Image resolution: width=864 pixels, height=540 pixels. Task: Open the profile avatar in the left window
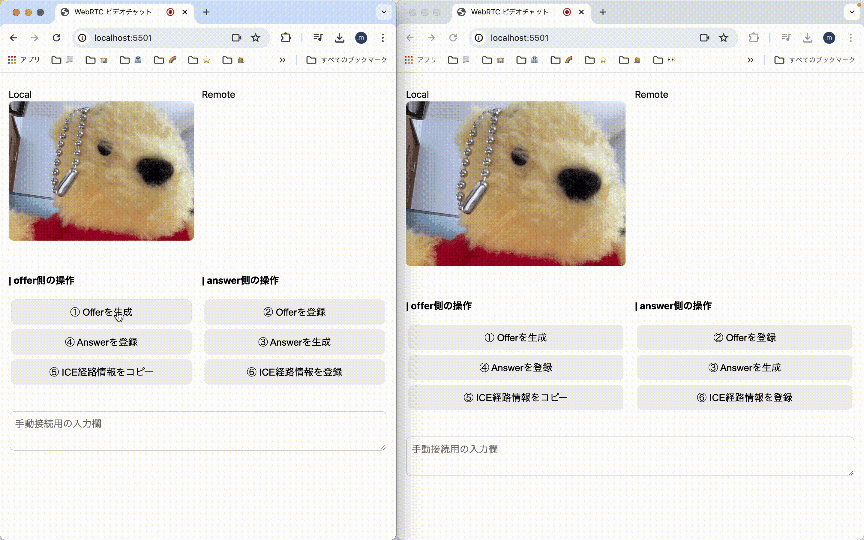361,38
